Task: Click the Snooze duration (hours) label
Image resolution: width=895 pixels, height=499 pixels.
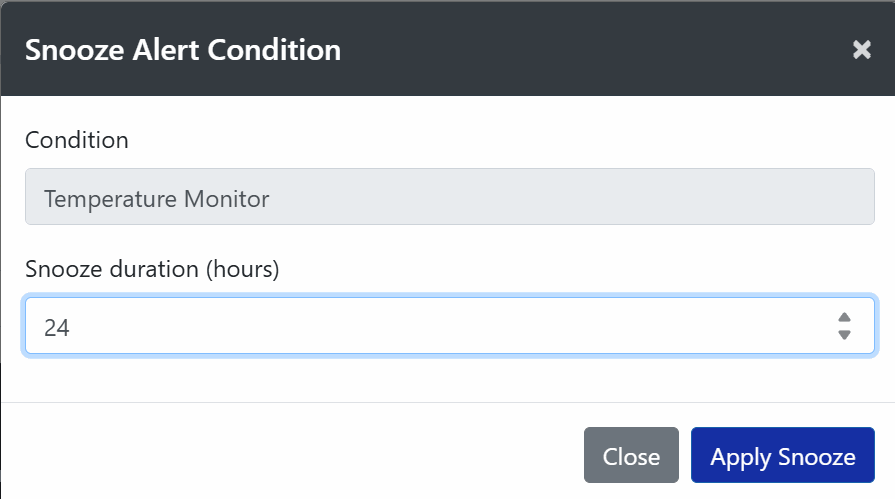Action: pos(152,269)
